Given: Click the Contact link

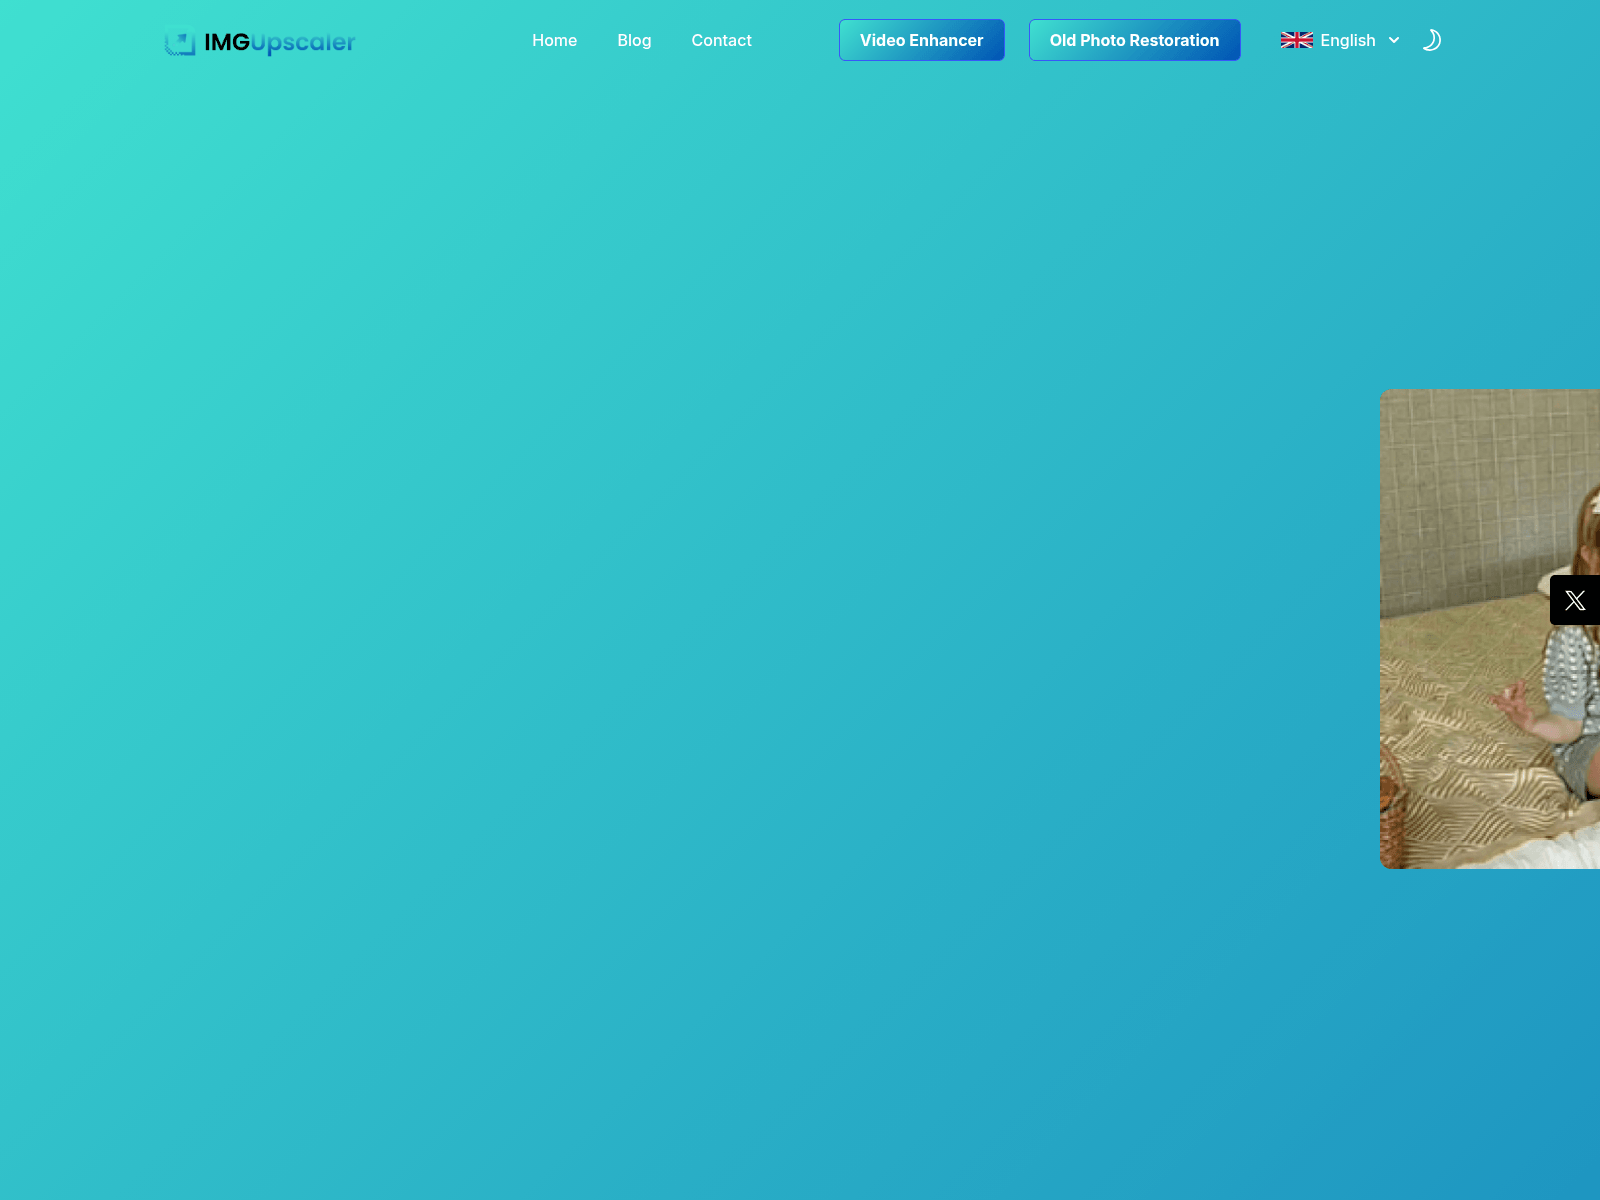Looking at the screenshot, I should click(x=721, y=40).
